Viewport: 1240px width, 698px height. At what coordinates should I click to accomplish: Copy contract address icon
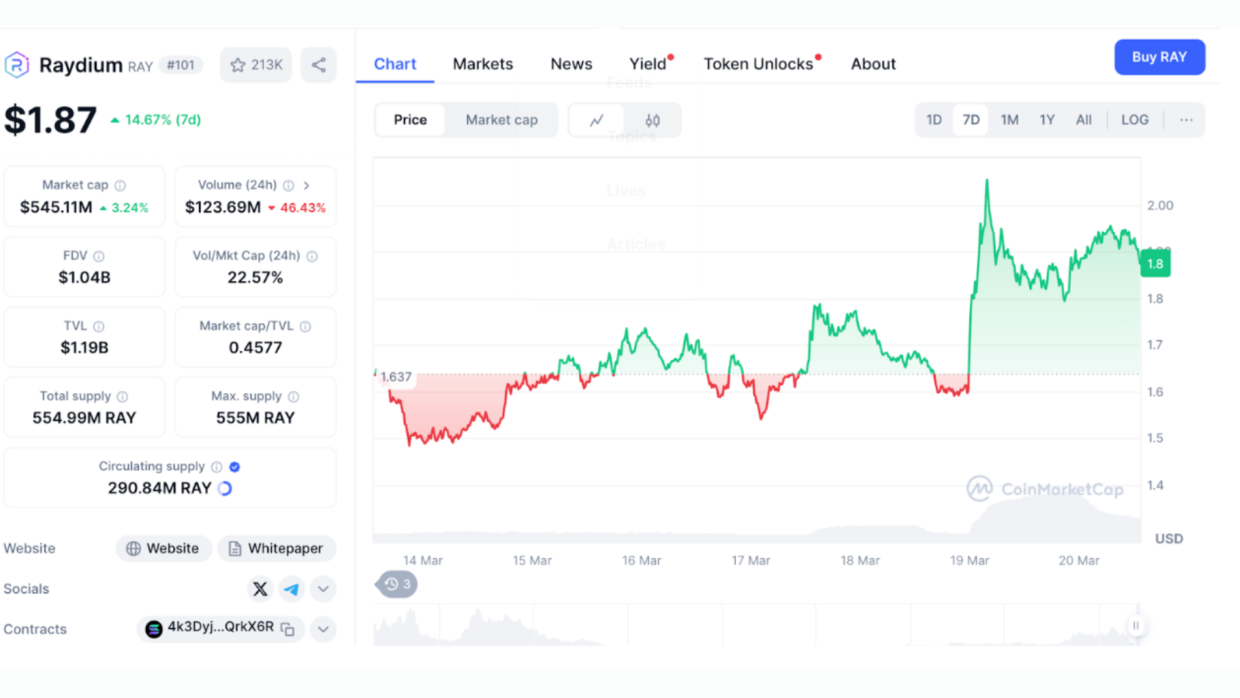coord(288,629)
